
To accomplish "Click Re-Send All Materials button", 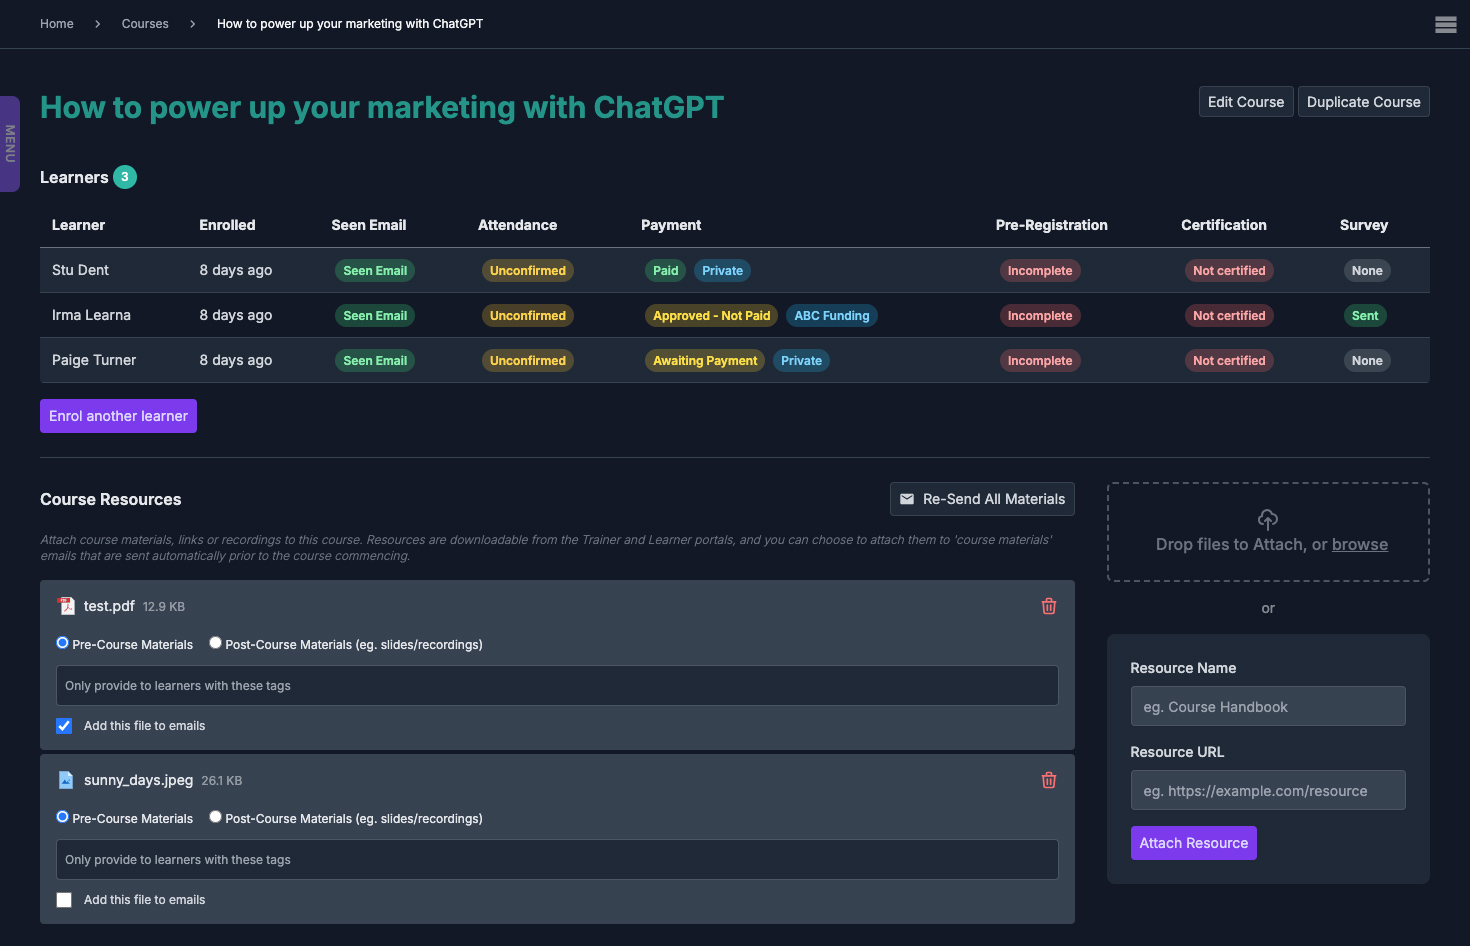I will (982, 499).
